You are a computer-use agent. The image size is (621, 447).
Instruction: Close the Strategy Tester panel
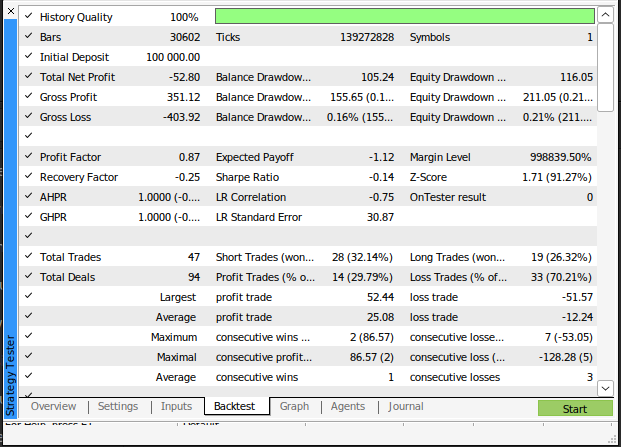(x=11, y=11)
